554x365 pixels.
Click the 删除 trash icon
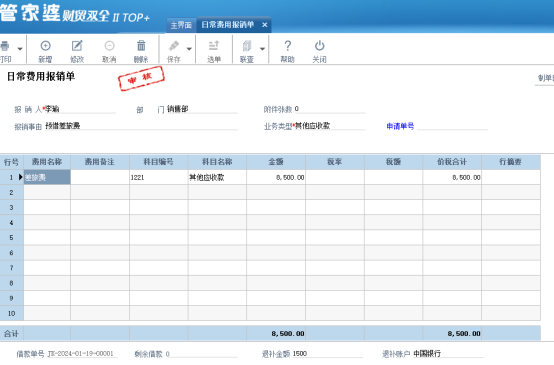[141, 46]
